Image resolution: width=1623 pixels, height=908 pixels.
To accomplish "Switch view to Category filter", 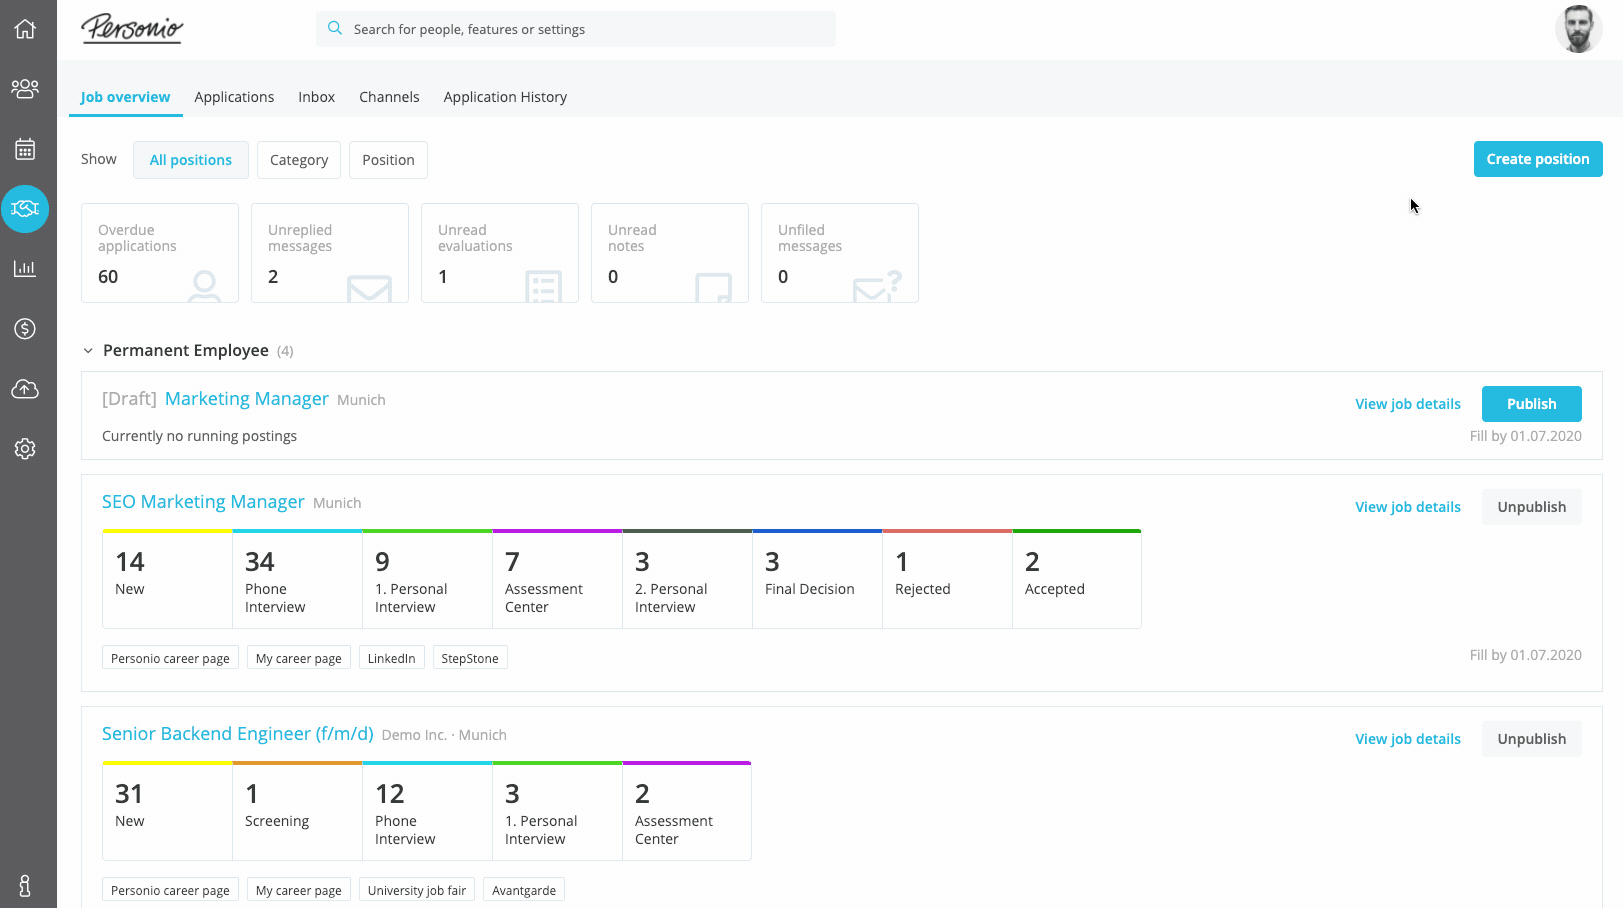I will [298, 160].
